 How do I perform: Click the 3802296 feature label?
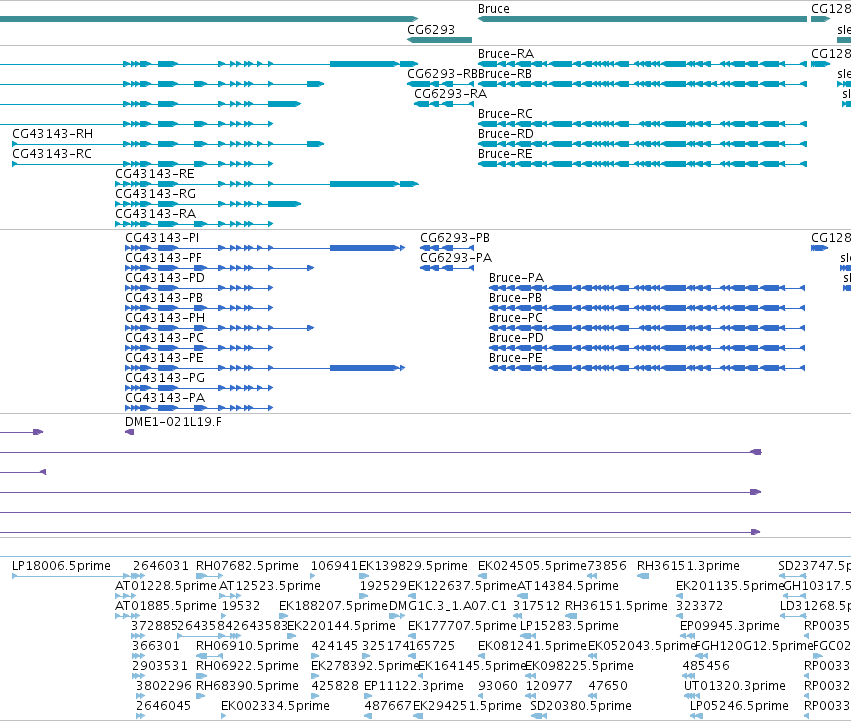pos(164,686)
